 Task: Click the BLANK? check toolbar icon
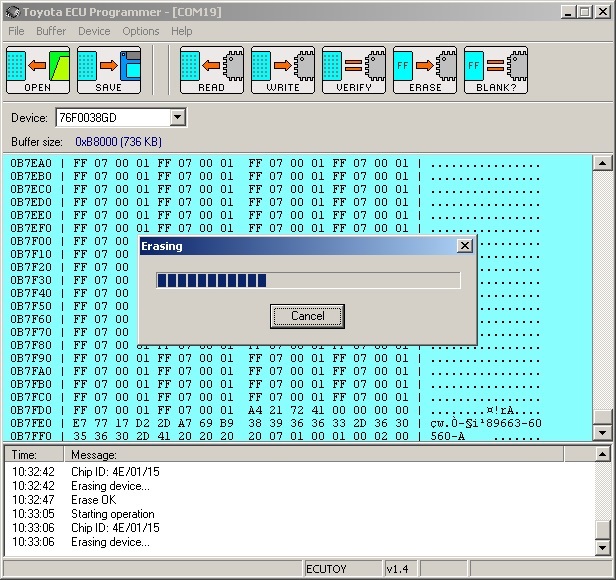[x=495, y=70]
